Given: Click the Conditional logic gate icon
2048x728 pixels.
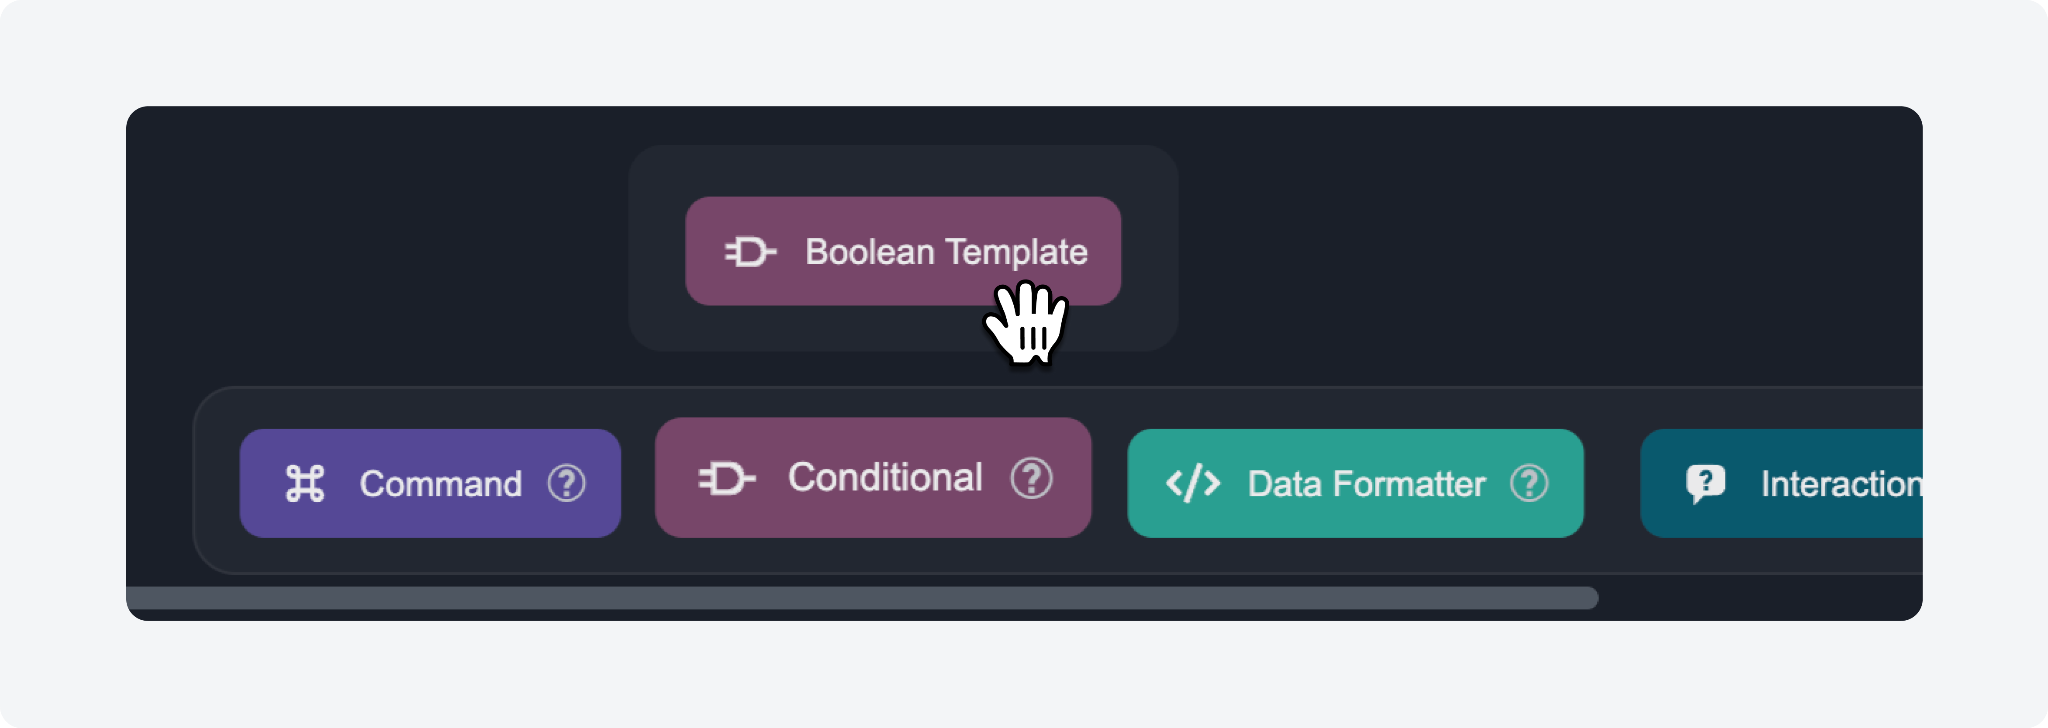Looking at the screenshot, I should pyautogui.click(x=727, y=478).
